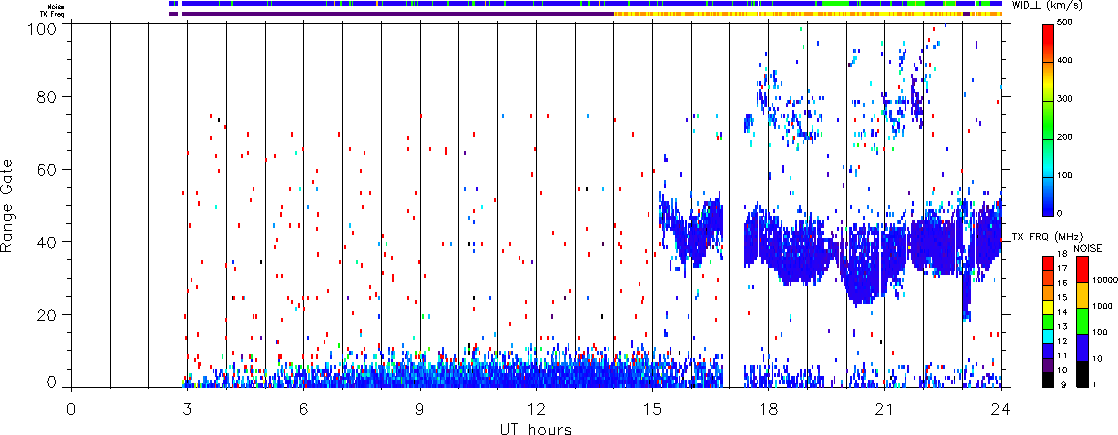Click the UT hours tick label '12'
This screenshot has height=435, width=1118.
[x=536, y=407]
